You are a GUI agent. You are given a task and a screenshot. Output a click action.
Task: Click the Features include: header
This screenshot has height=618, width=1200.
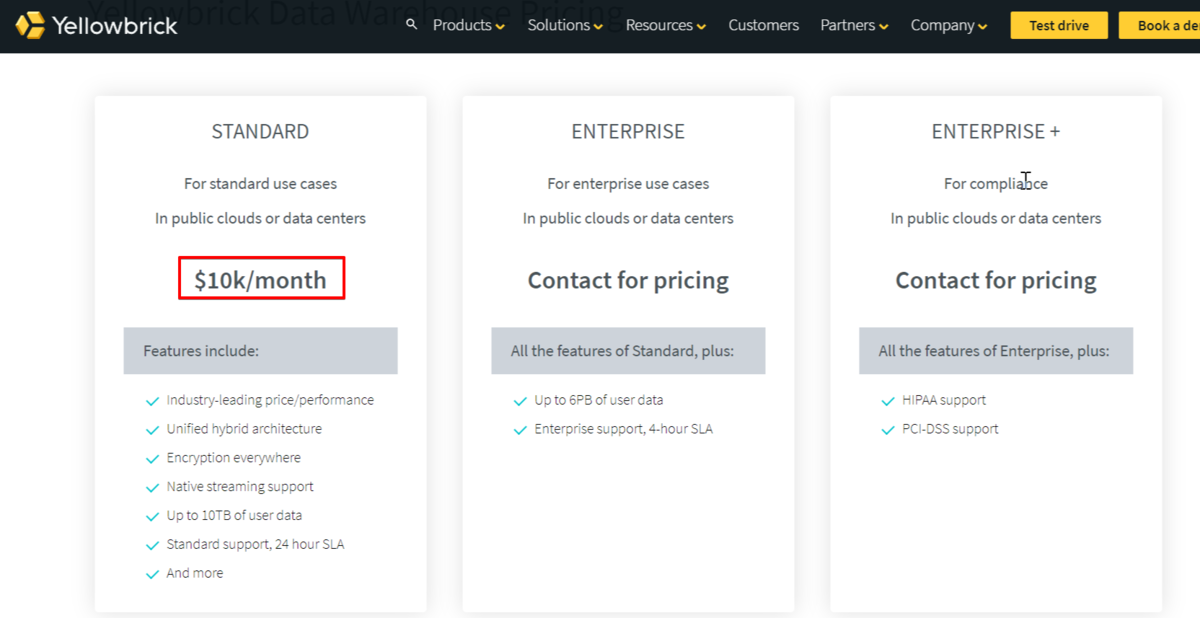[x=260, y=351]
